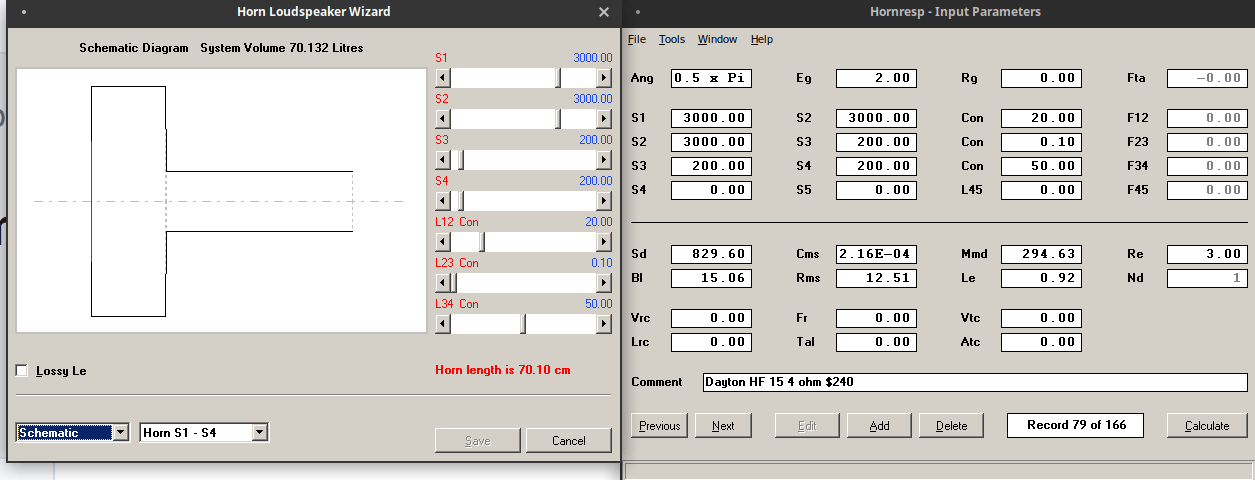Click the Rms input field

[876, 278]
